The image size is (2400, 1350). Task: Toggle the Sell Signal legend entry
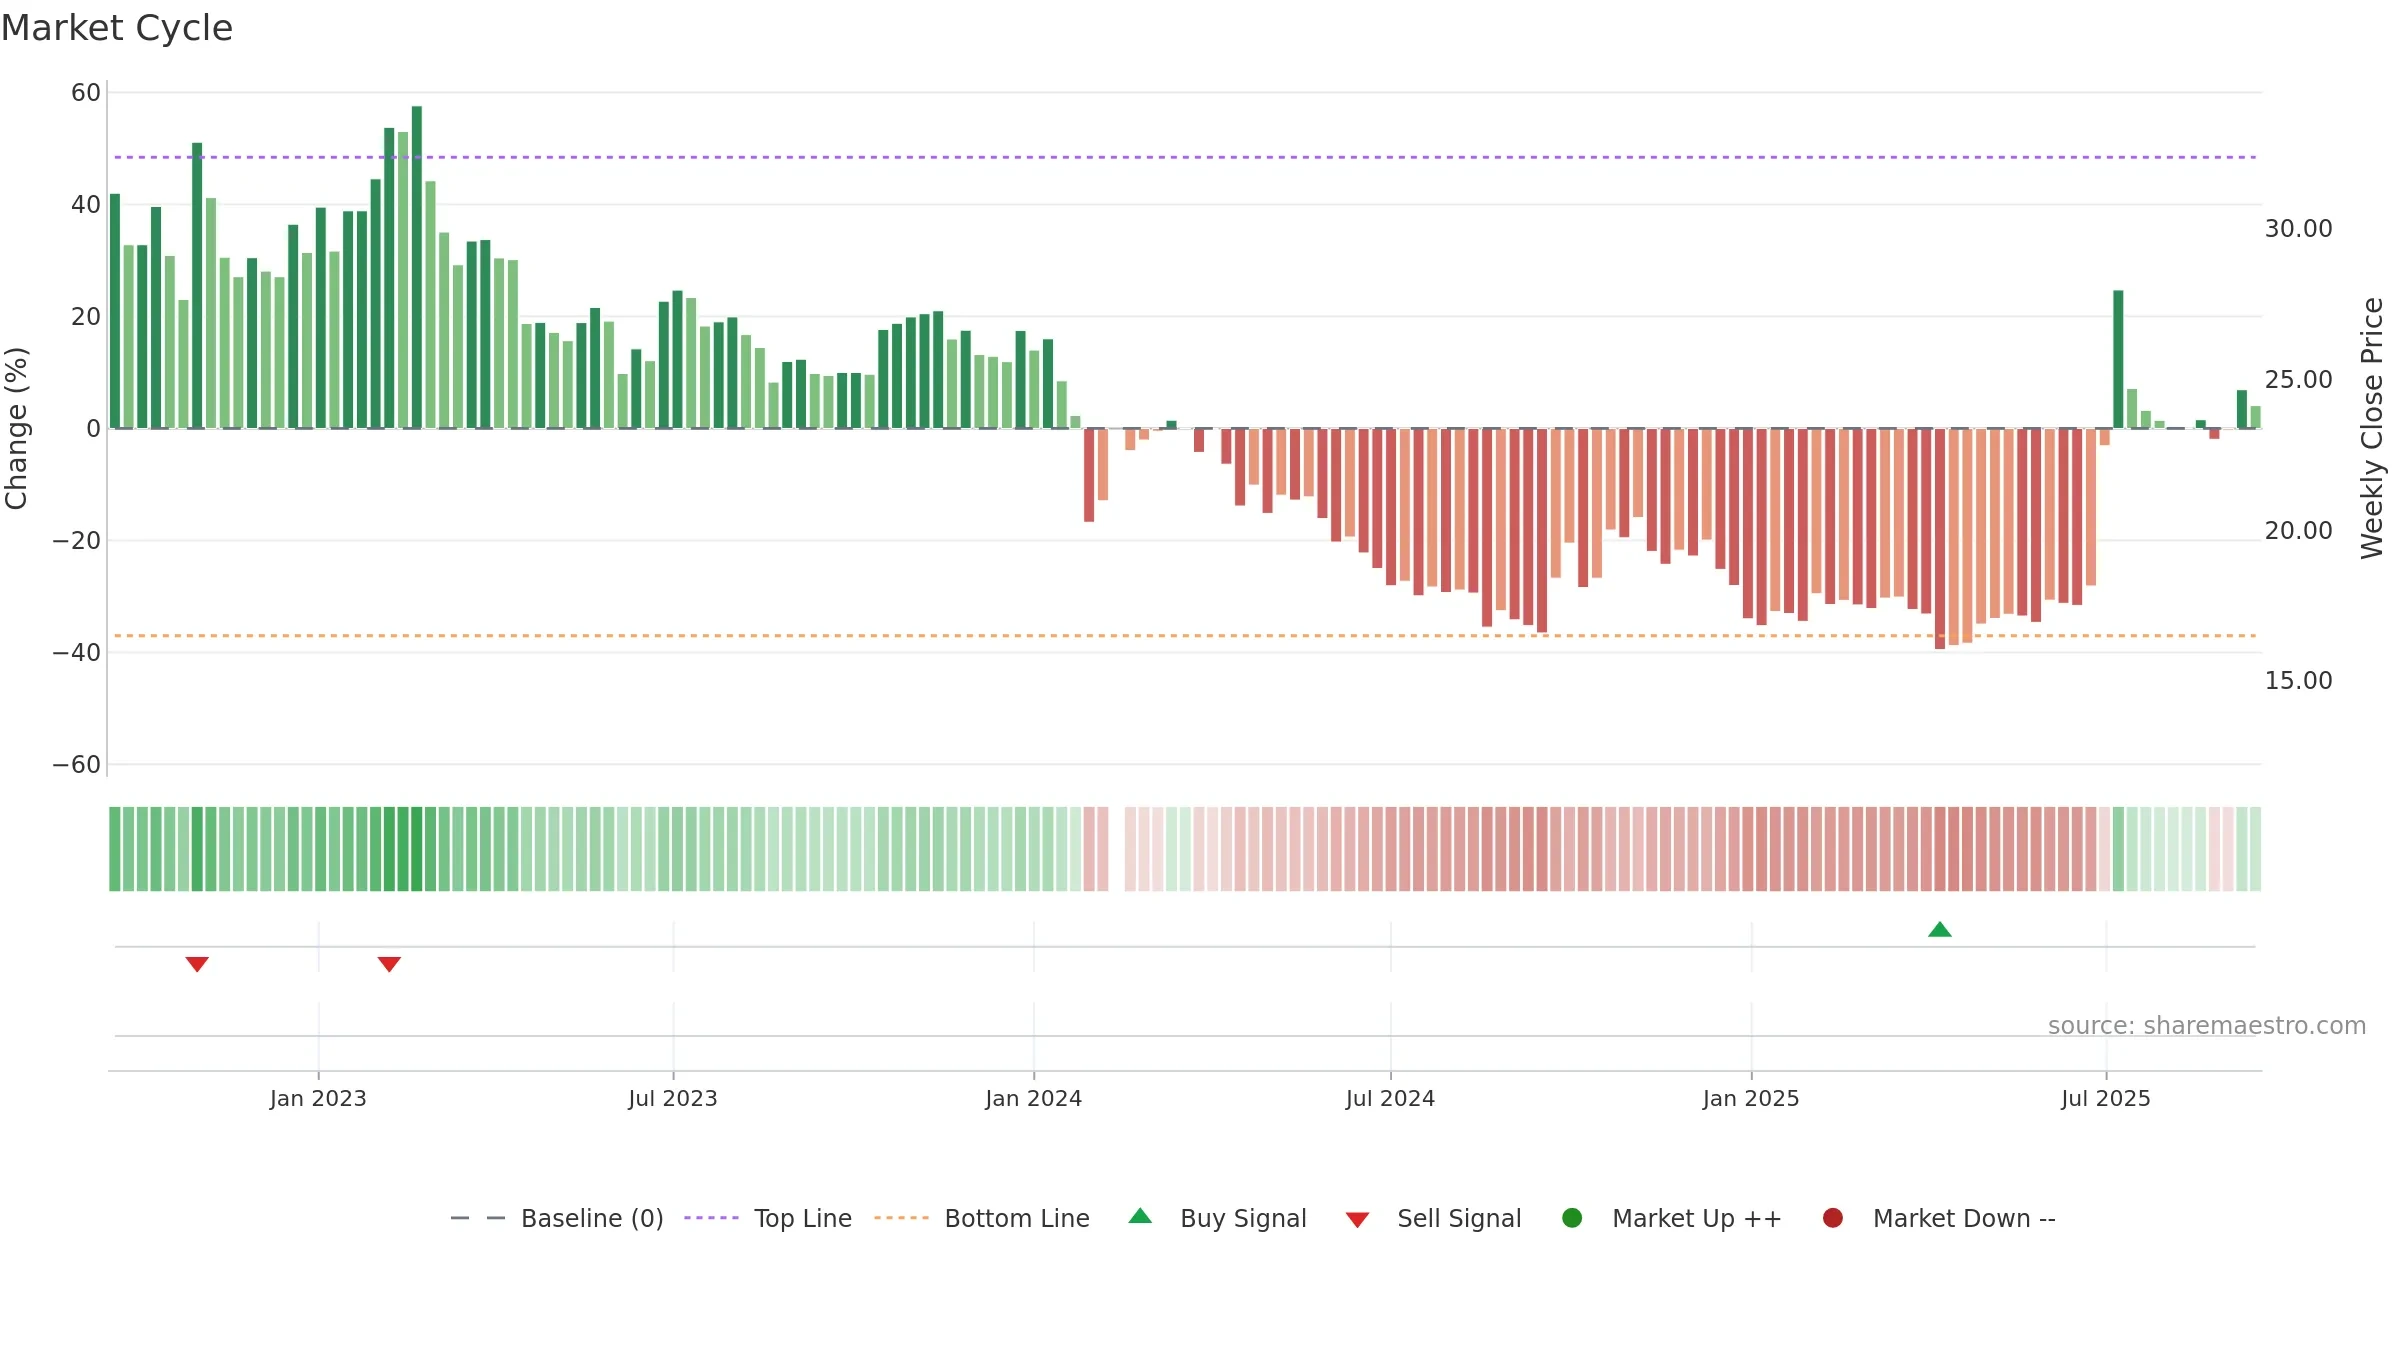[1433, 1218]
